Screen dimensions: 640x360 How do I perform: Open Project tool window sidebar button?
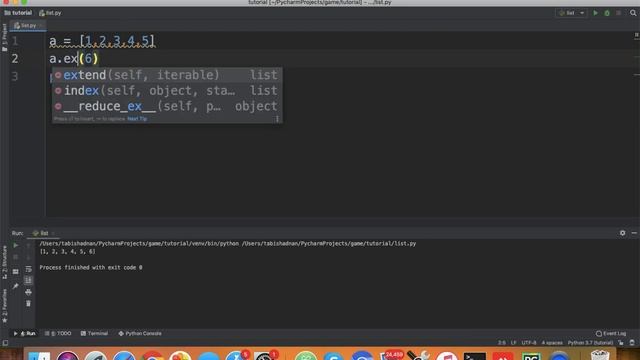[4, 37]
